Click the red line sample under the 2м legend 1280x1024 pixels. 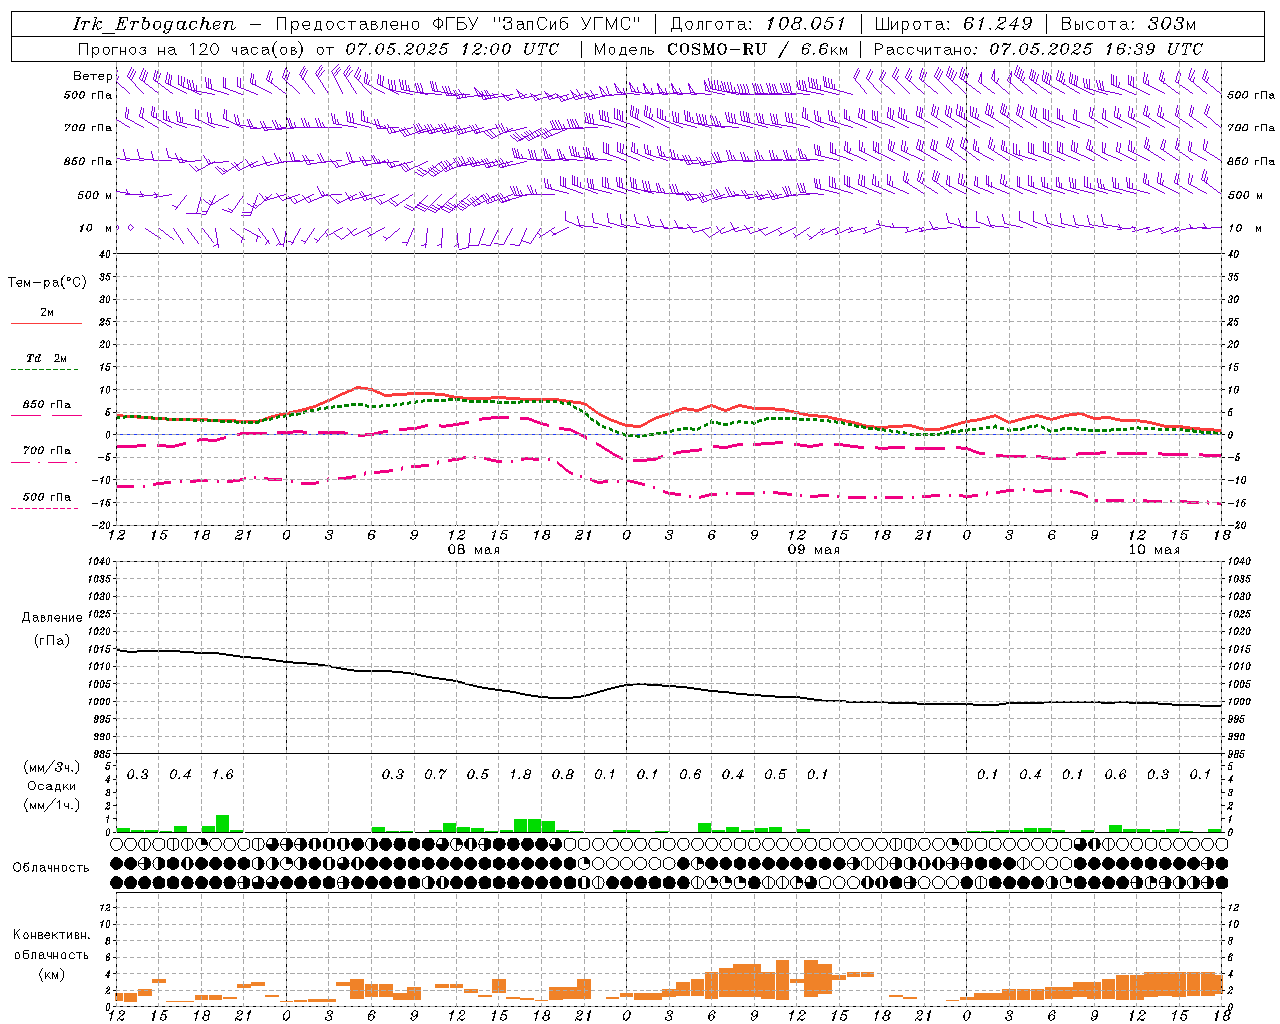click(46, 324)
